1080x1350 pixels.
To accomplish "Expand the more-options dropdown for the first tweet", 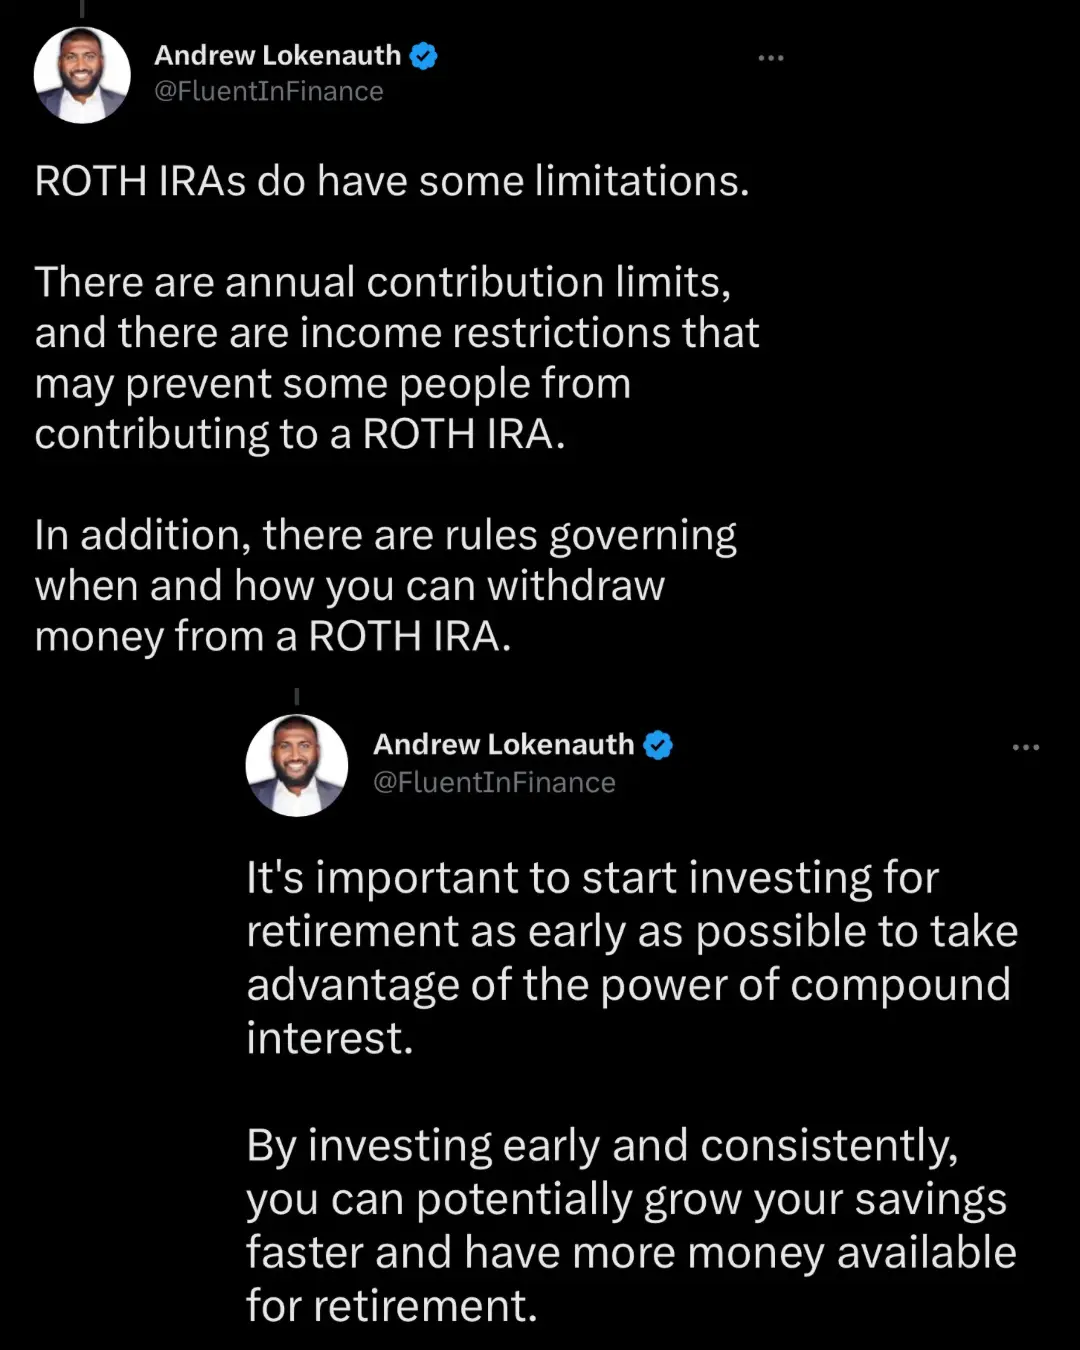I will coord(771,57).
